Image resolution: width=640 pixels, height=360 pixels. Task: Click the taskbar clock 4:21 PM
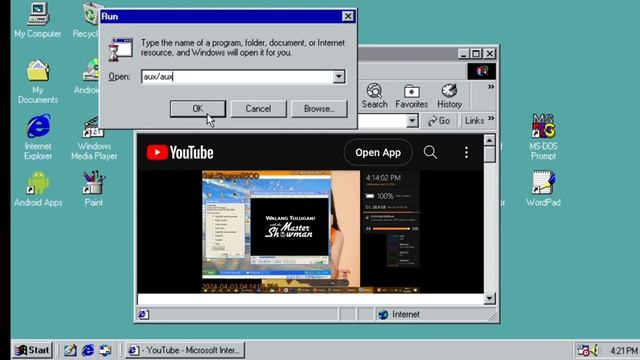coord(624,351)
